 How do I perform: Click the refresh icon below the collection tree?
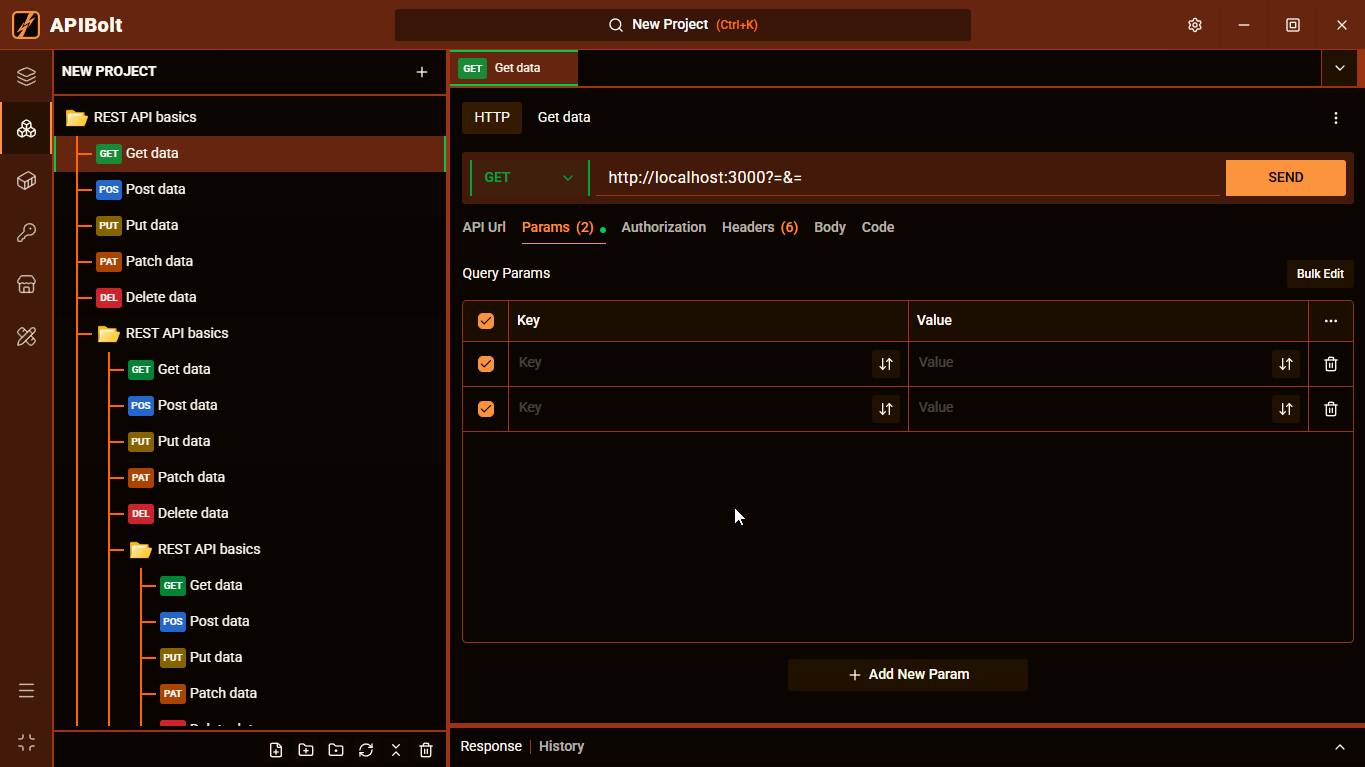click(366, 750)
